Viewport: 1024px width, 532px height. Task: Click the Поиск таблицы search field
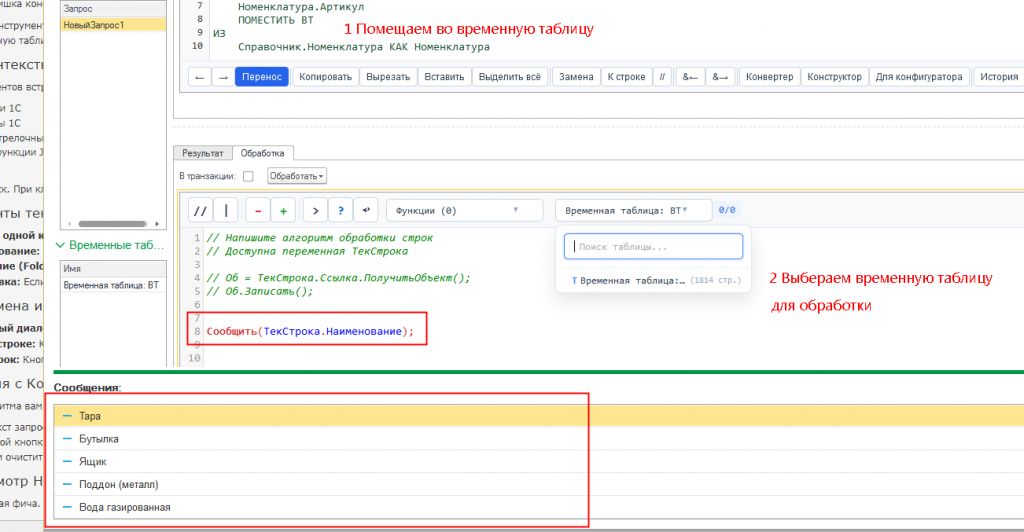tap(653, 247)
